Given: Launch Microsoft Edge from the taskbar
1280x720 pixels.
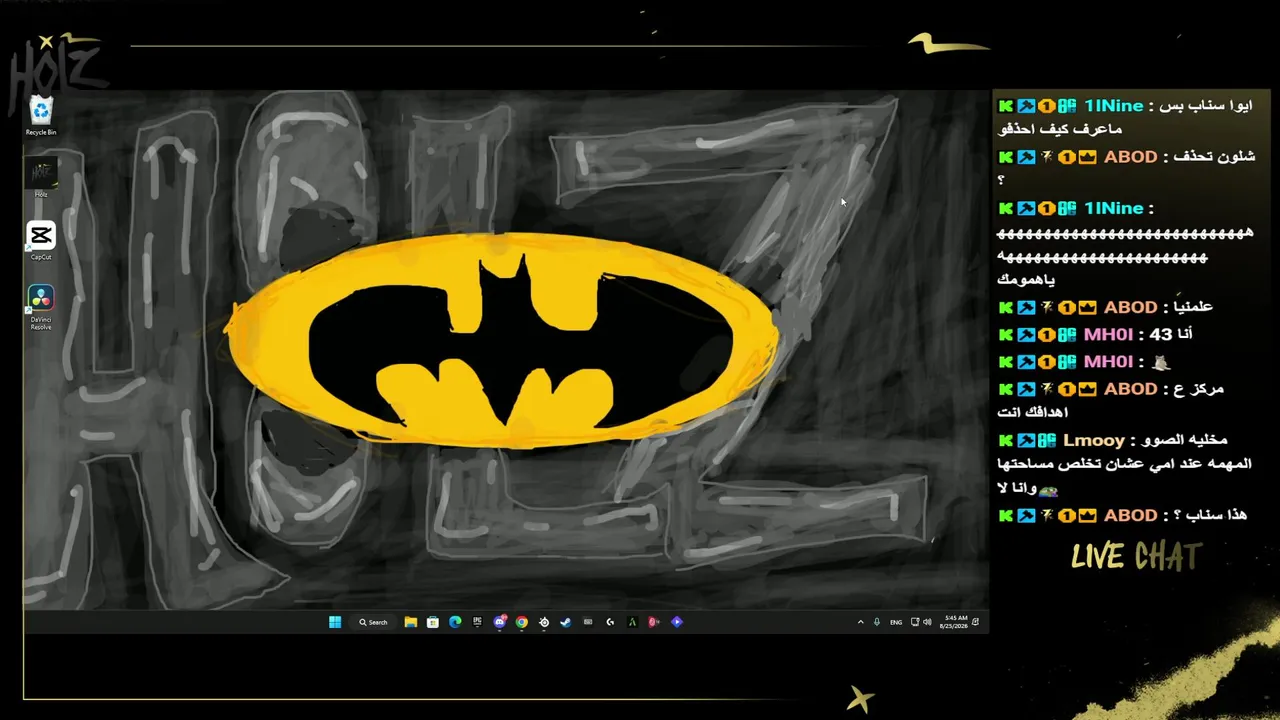Looking at the screenshot, I should 455,622.
